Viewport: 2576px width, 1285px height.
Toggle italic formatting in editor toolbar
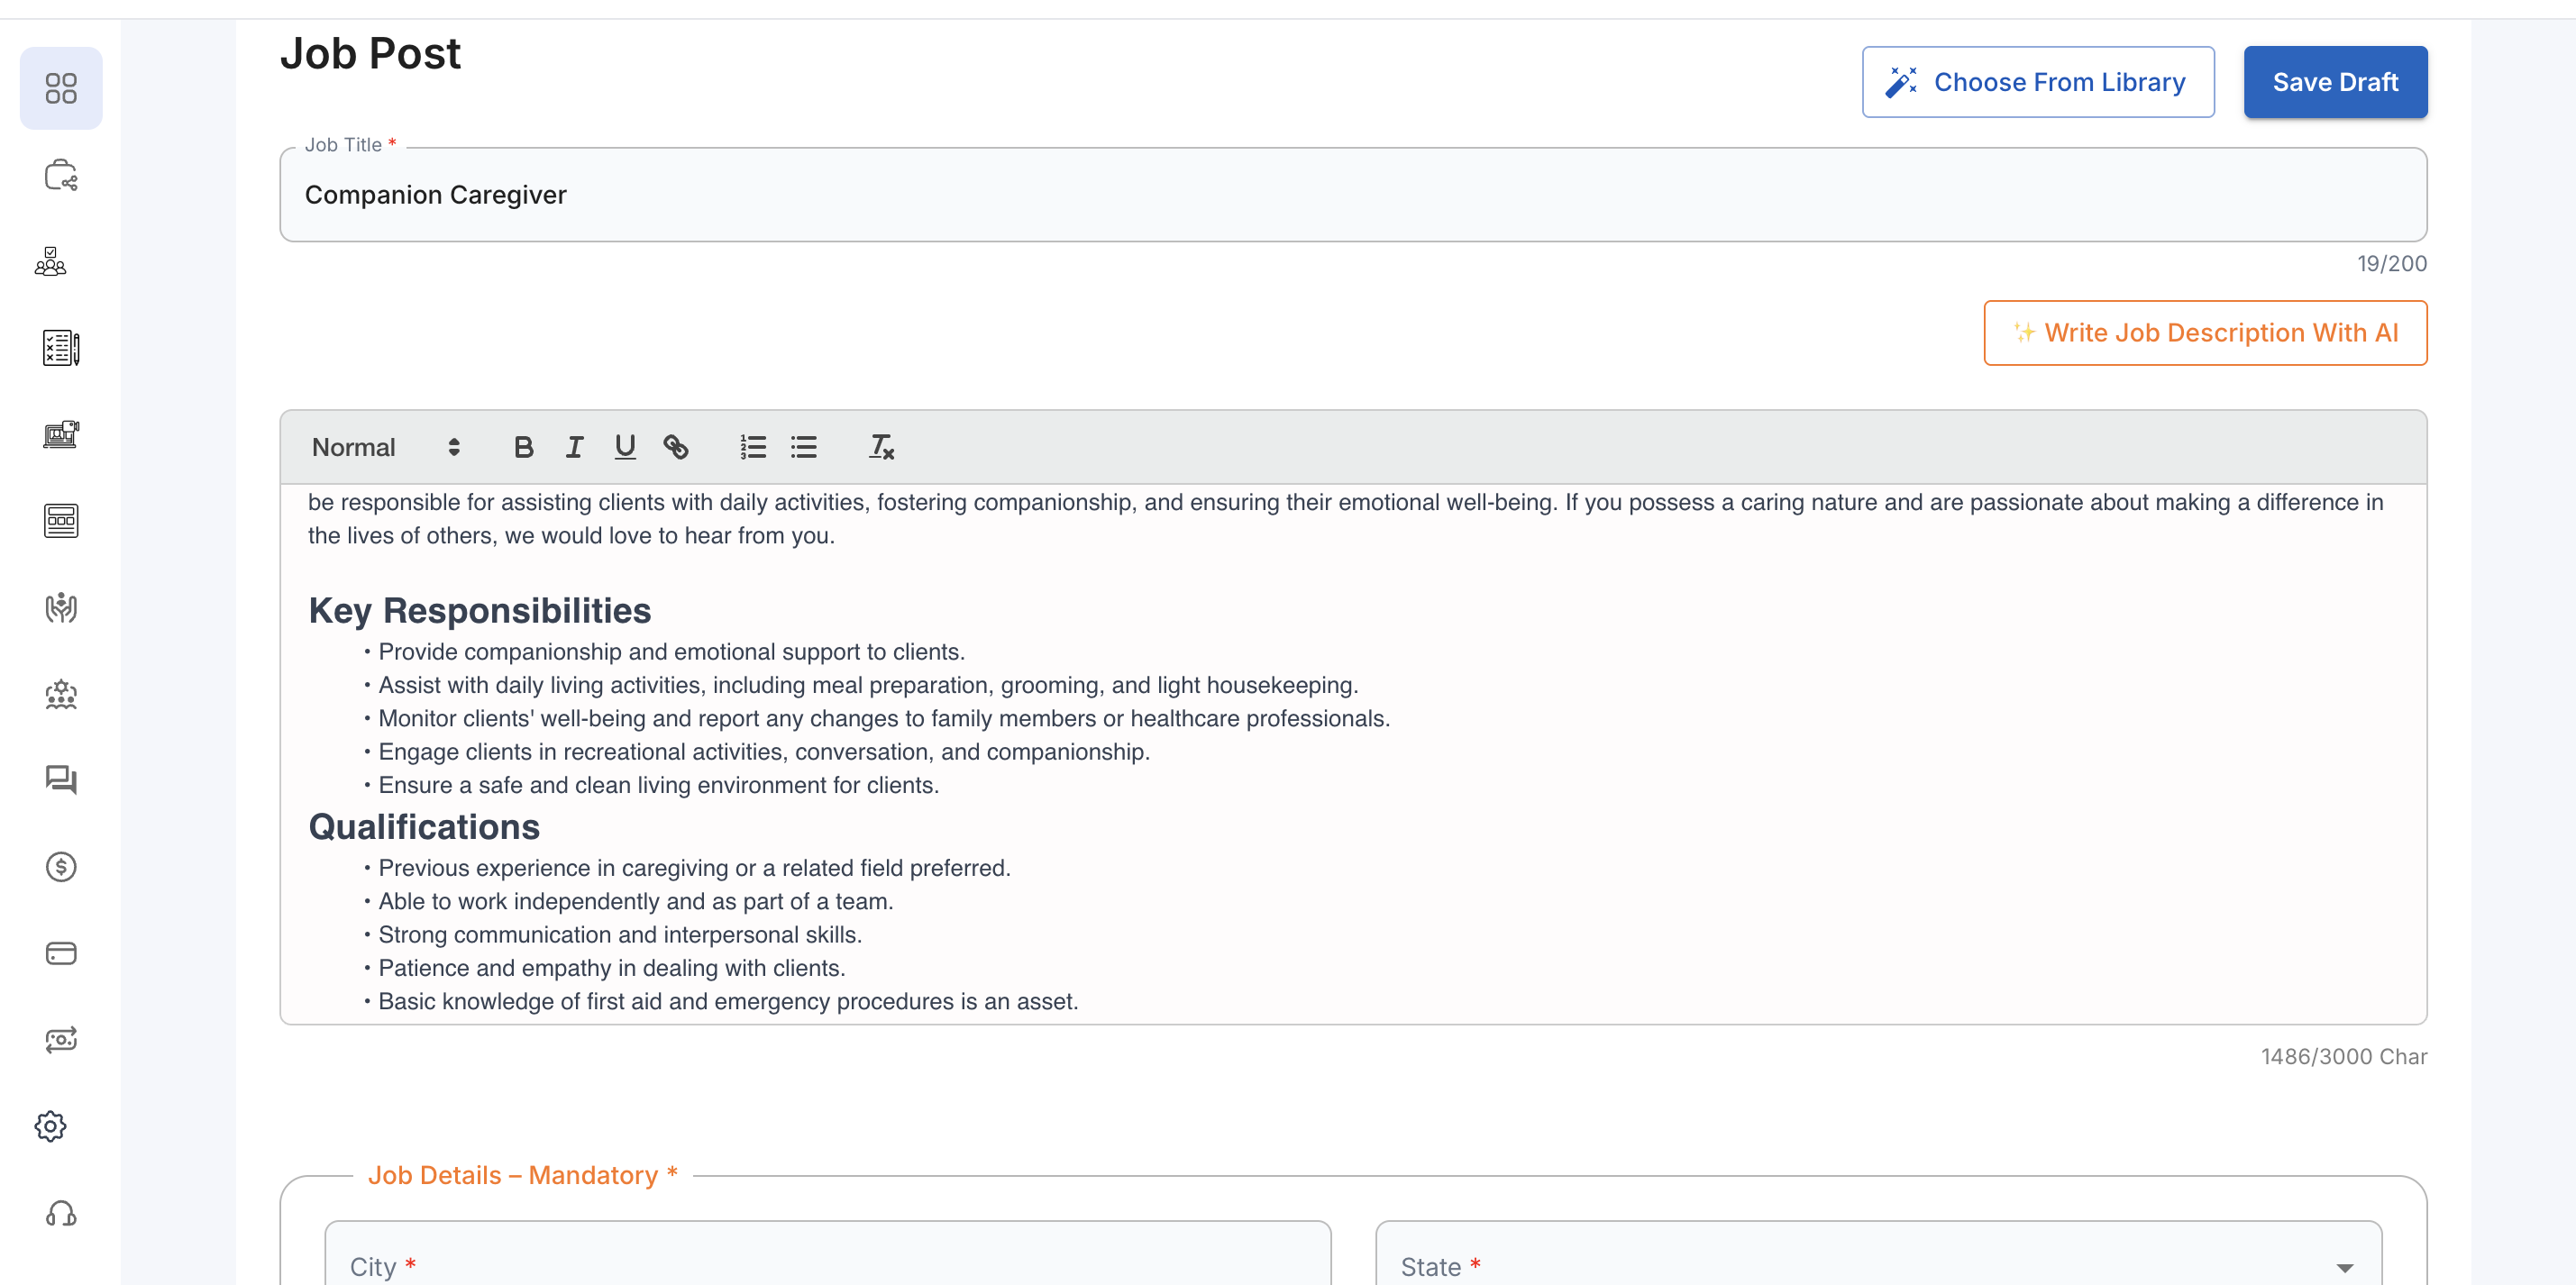pyautogui.click(x=574, y=447)
